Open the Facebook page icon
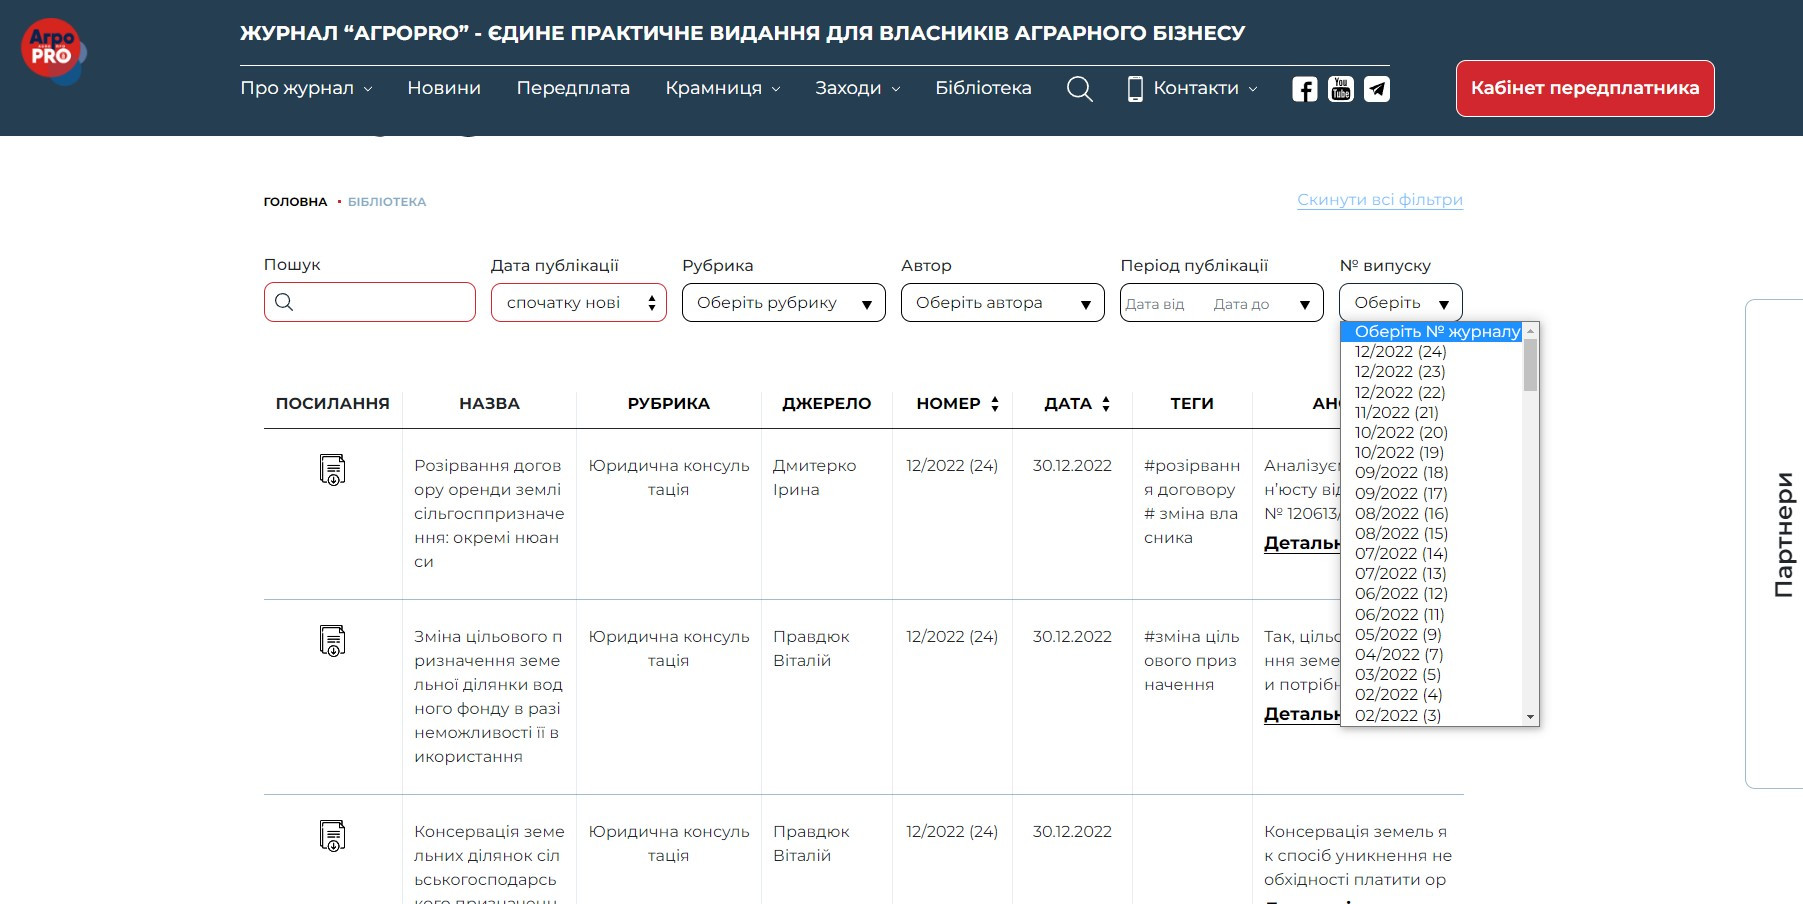The width and height of the screenshot is (1803, 904). [1304, 89]
